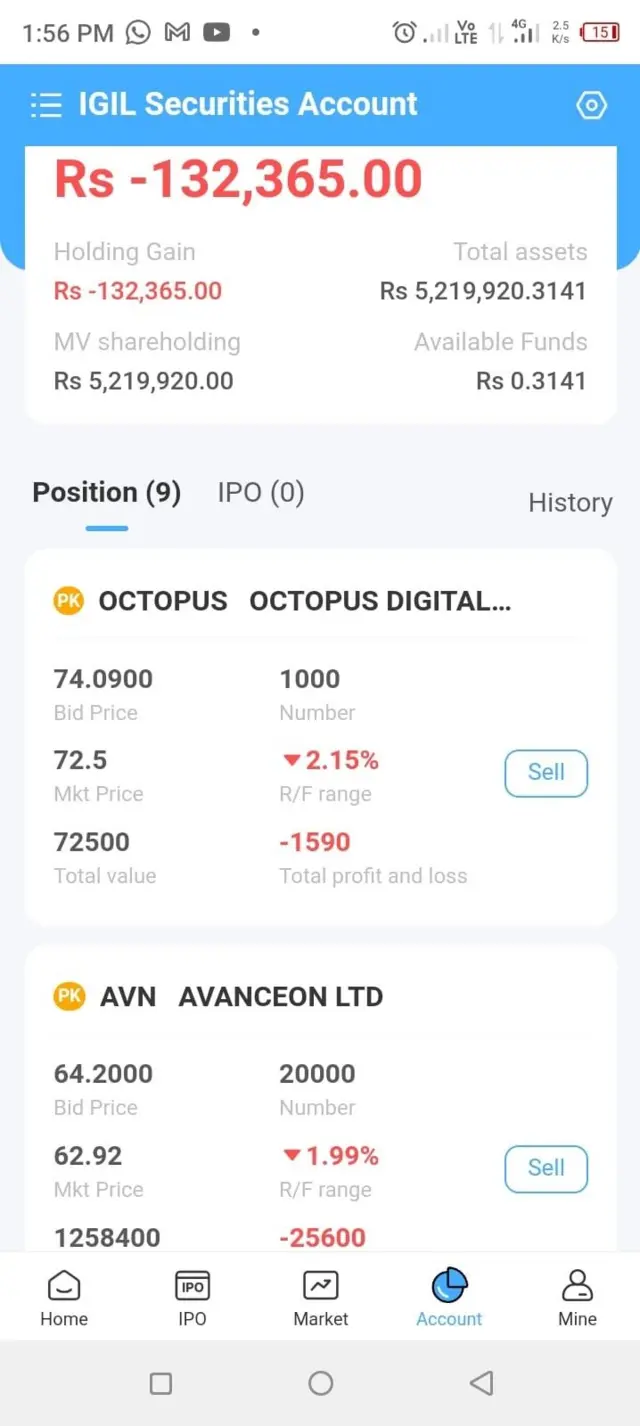The image size is (640, 1426).
Task: Open the Market chart icon
Action: tap(321, 1286)
